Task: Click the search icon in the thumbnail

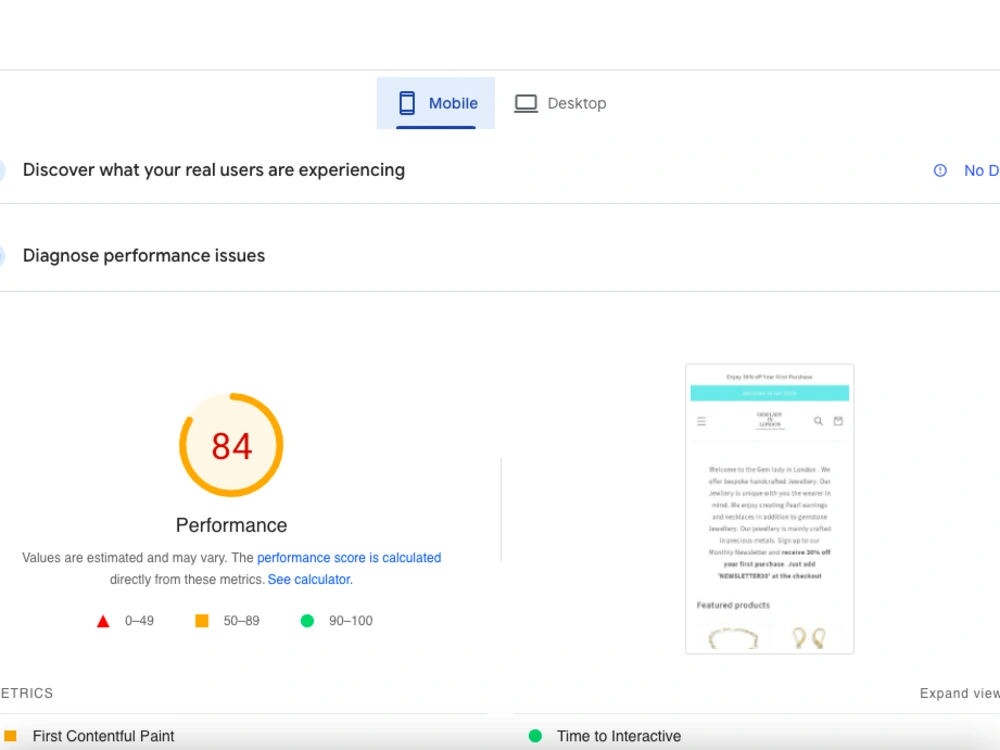Action: click(818, 421)
